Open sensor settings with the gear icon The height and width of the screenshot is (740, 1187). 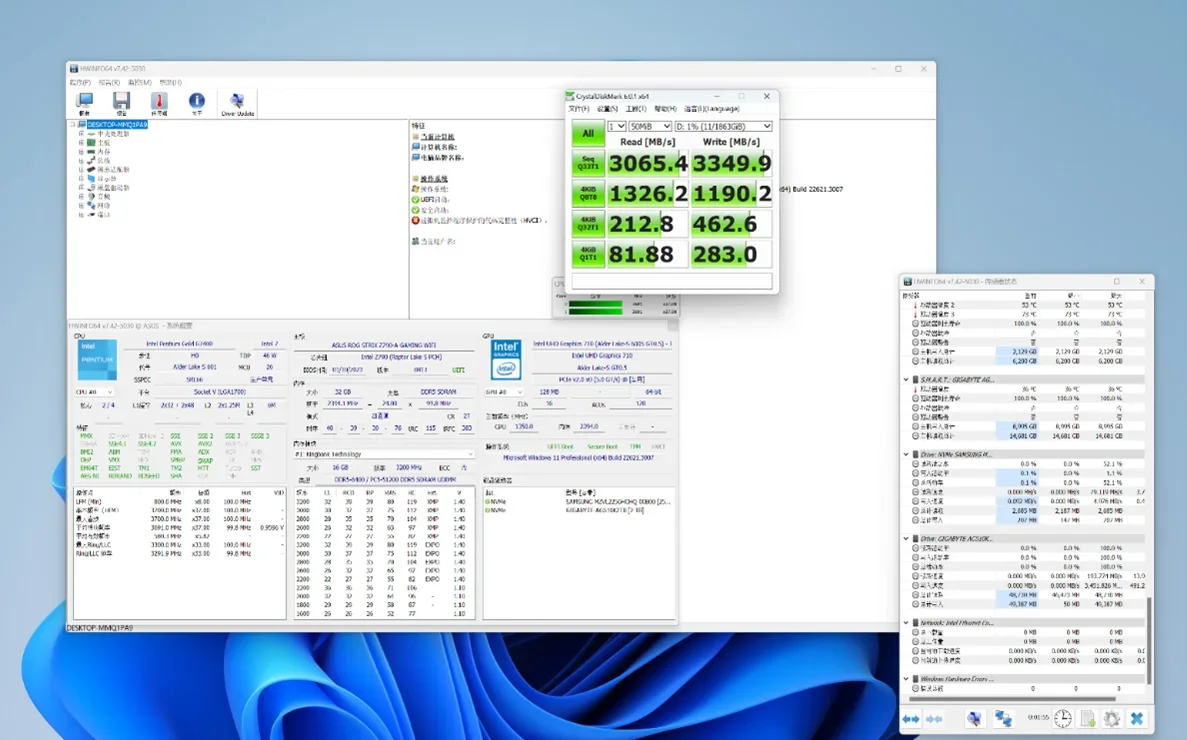(1111, 719)
